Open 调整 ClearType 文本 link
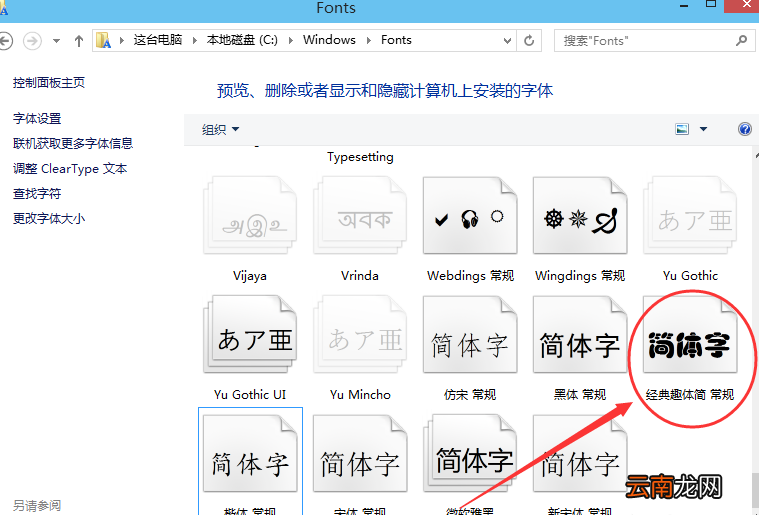The height and width of the screenshot is (515, 759). point(70,169)
